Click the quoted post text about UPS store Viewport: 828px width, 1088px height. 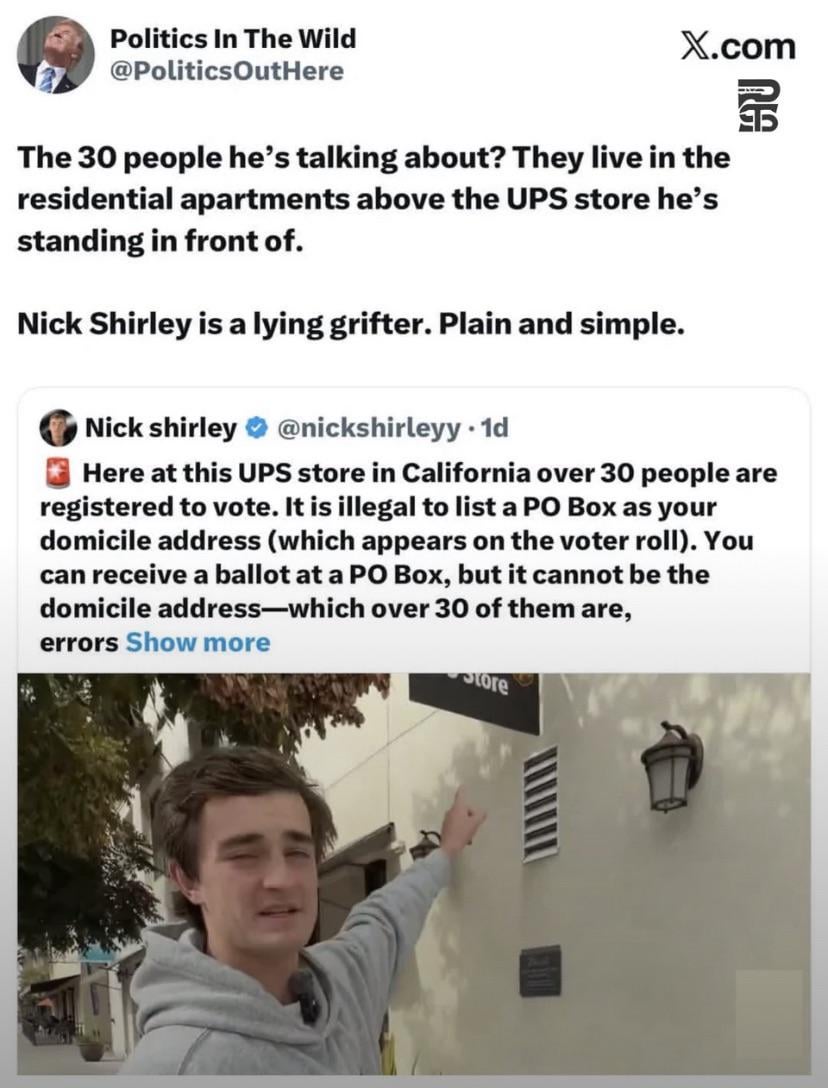(x=400, y=540)
